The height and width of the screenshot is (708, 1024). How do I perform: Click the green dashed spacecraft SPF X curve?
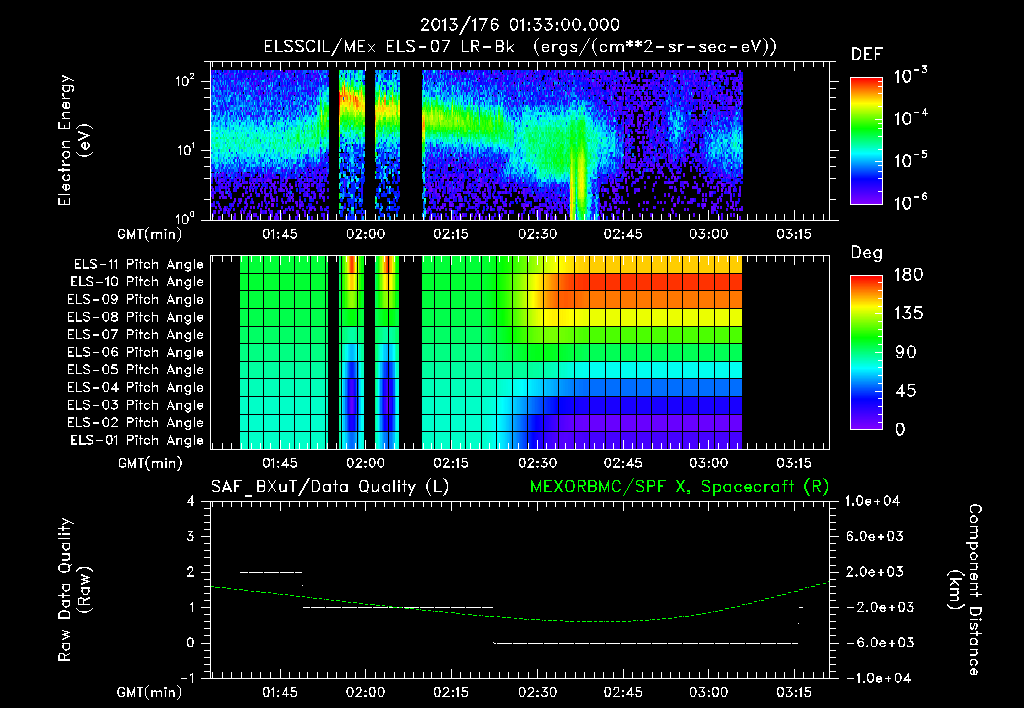(x=519, y=603)
